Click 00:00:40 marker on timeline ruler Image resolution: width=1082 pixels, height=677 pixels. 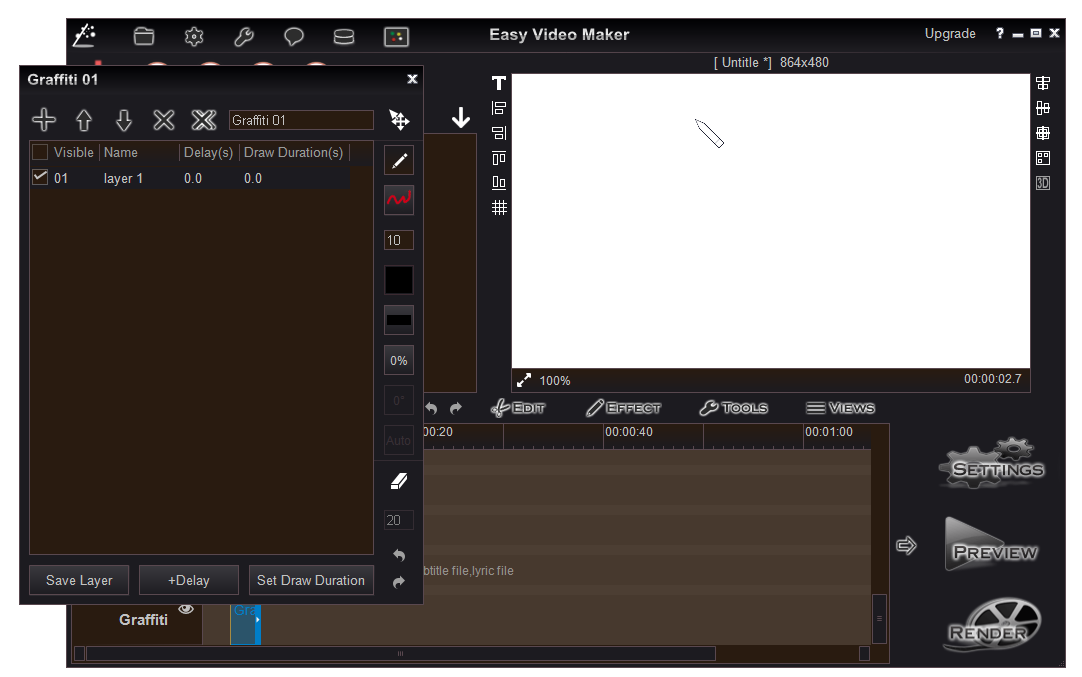(629, 431)
